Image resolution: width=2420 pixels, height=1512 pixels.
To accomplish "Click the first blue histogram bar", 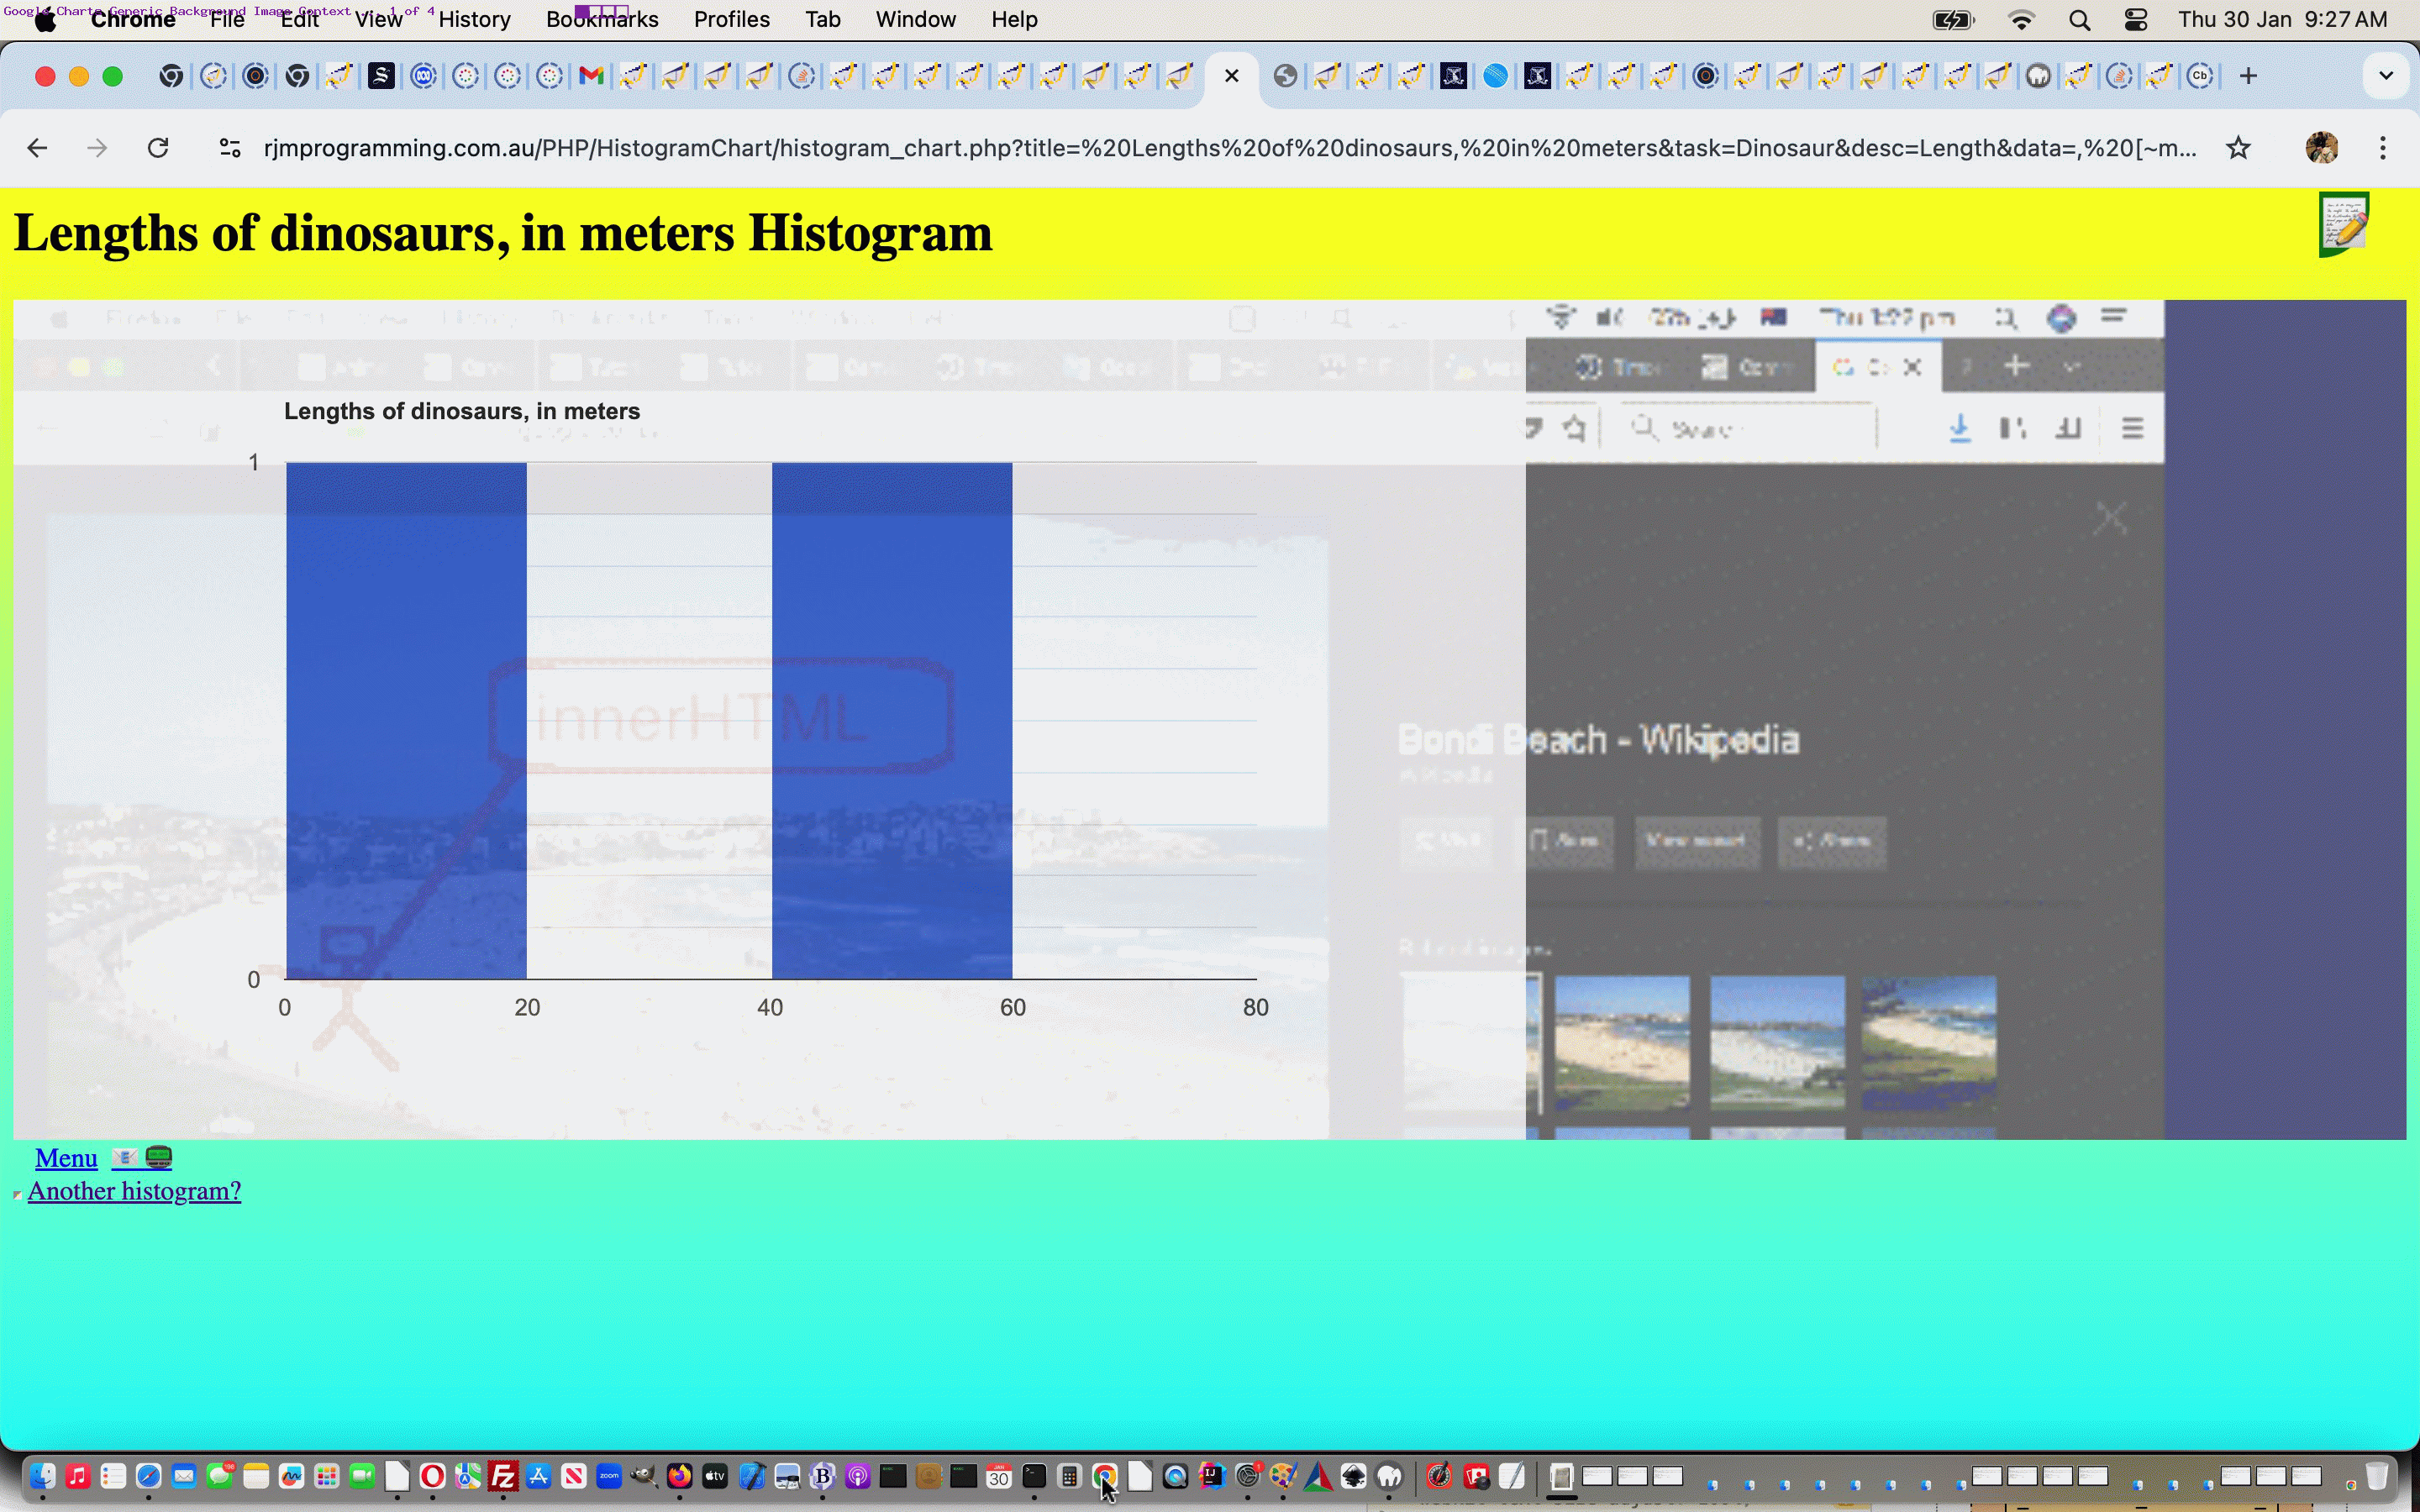I will pyautogui.click(x=406, y=720).
